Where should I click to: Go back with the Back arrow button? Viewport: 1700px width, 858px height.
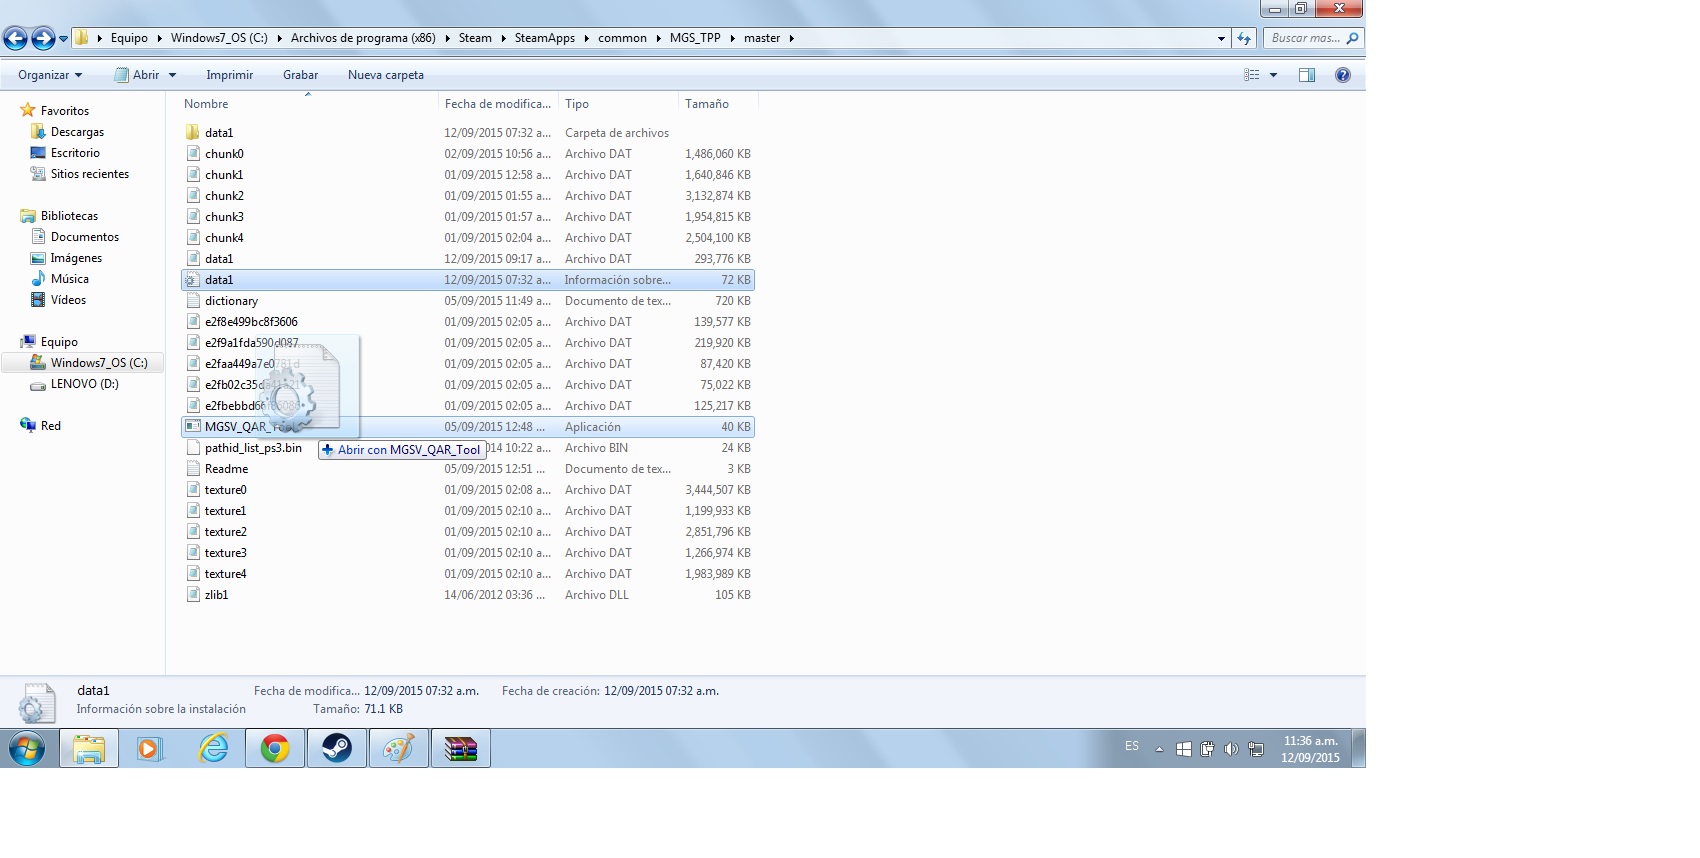coord(15,39)
